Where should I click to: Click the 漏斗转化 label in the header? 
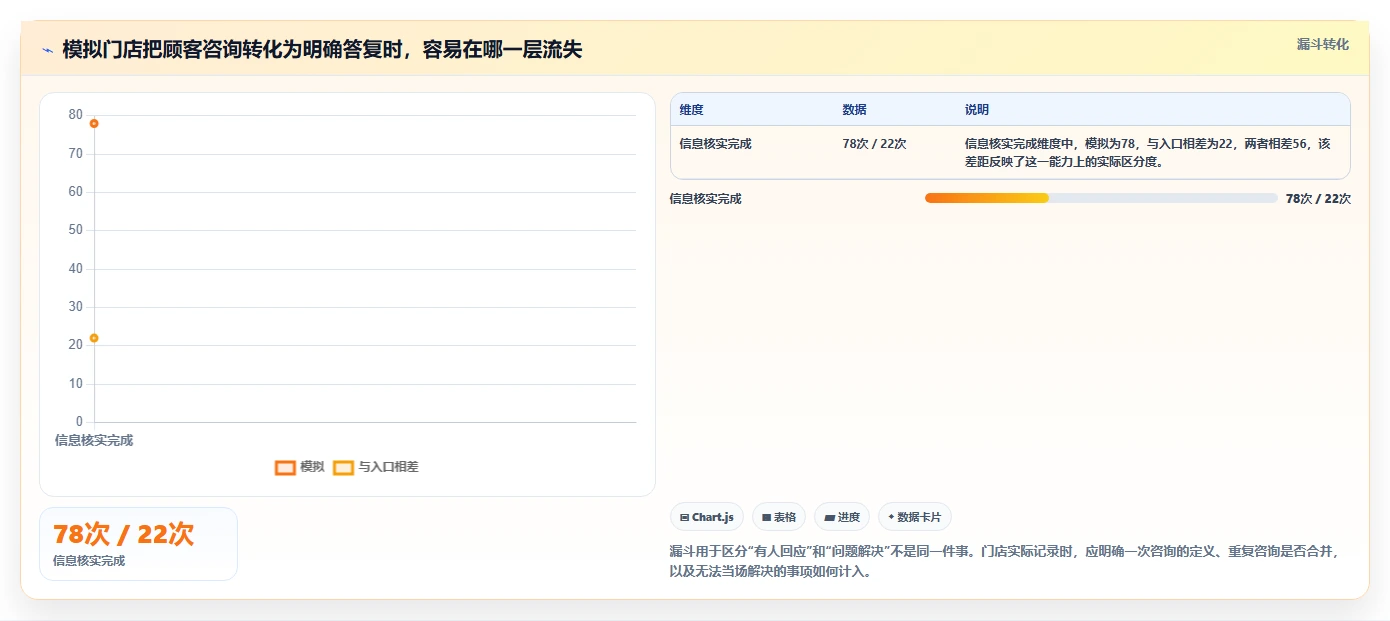(1322, 45)
